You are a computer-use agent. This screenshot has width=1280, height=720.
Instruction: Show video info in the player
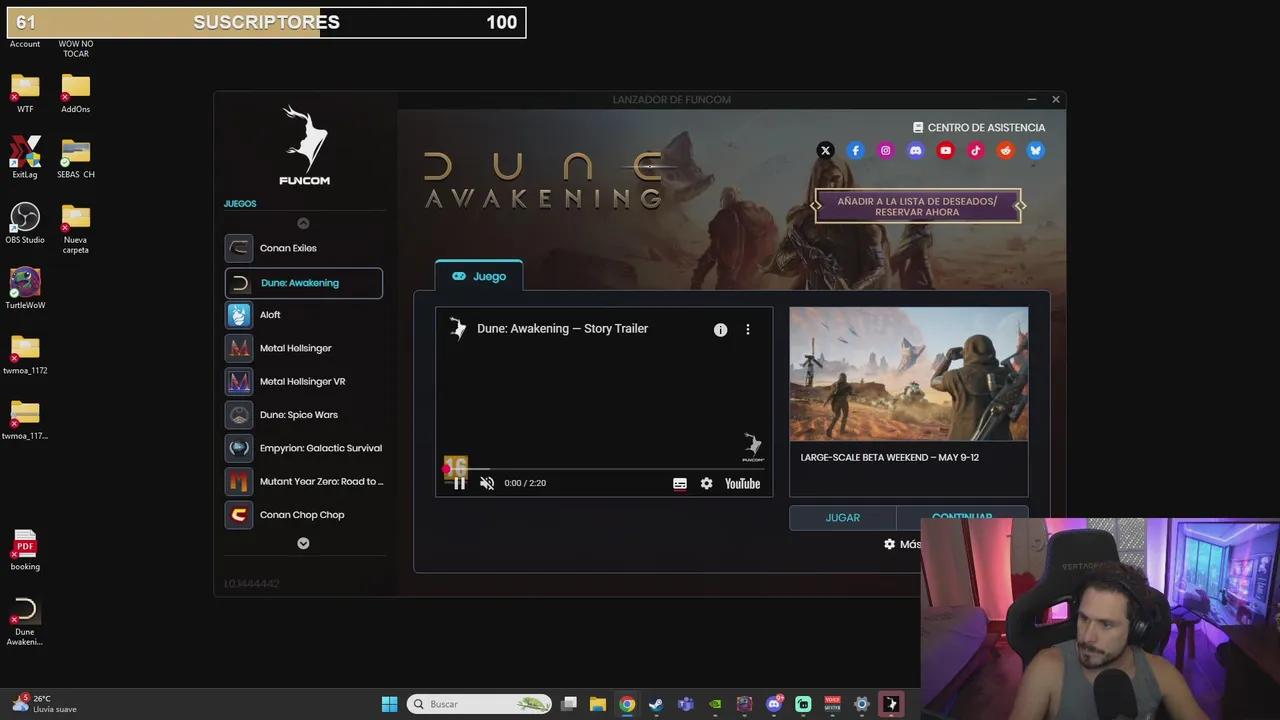(720, 329)
